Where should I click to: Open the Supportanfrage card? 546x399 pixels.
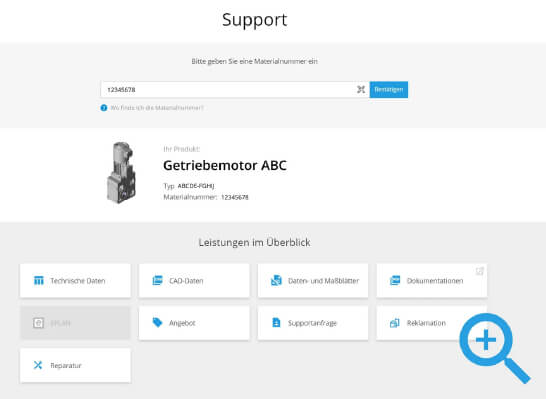[x=313, y=323]
